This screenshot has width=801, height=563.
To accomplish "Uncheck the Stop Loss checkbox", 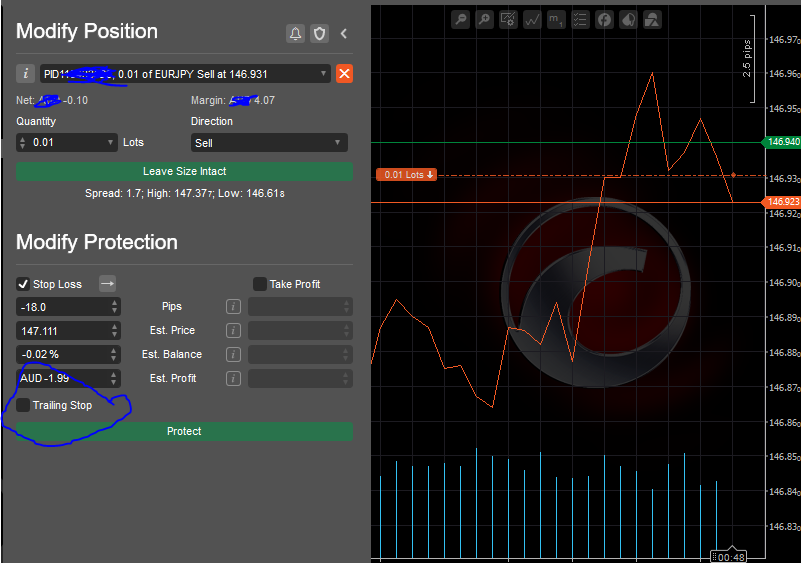I will pyautogui.click(x=23, y=284).
